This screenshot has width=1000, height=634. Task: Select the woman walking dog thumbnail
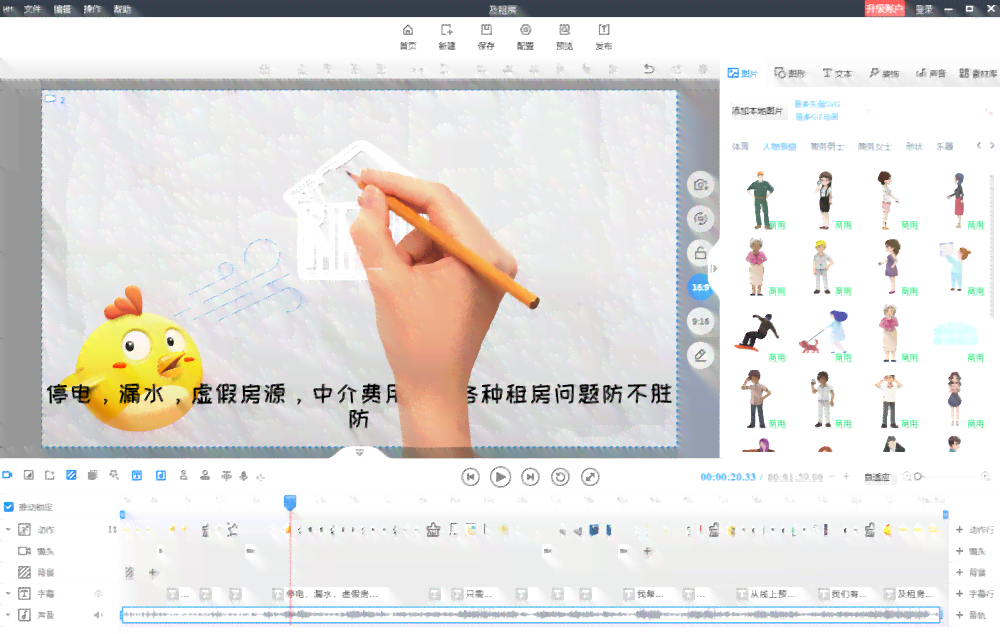[825, 332]
